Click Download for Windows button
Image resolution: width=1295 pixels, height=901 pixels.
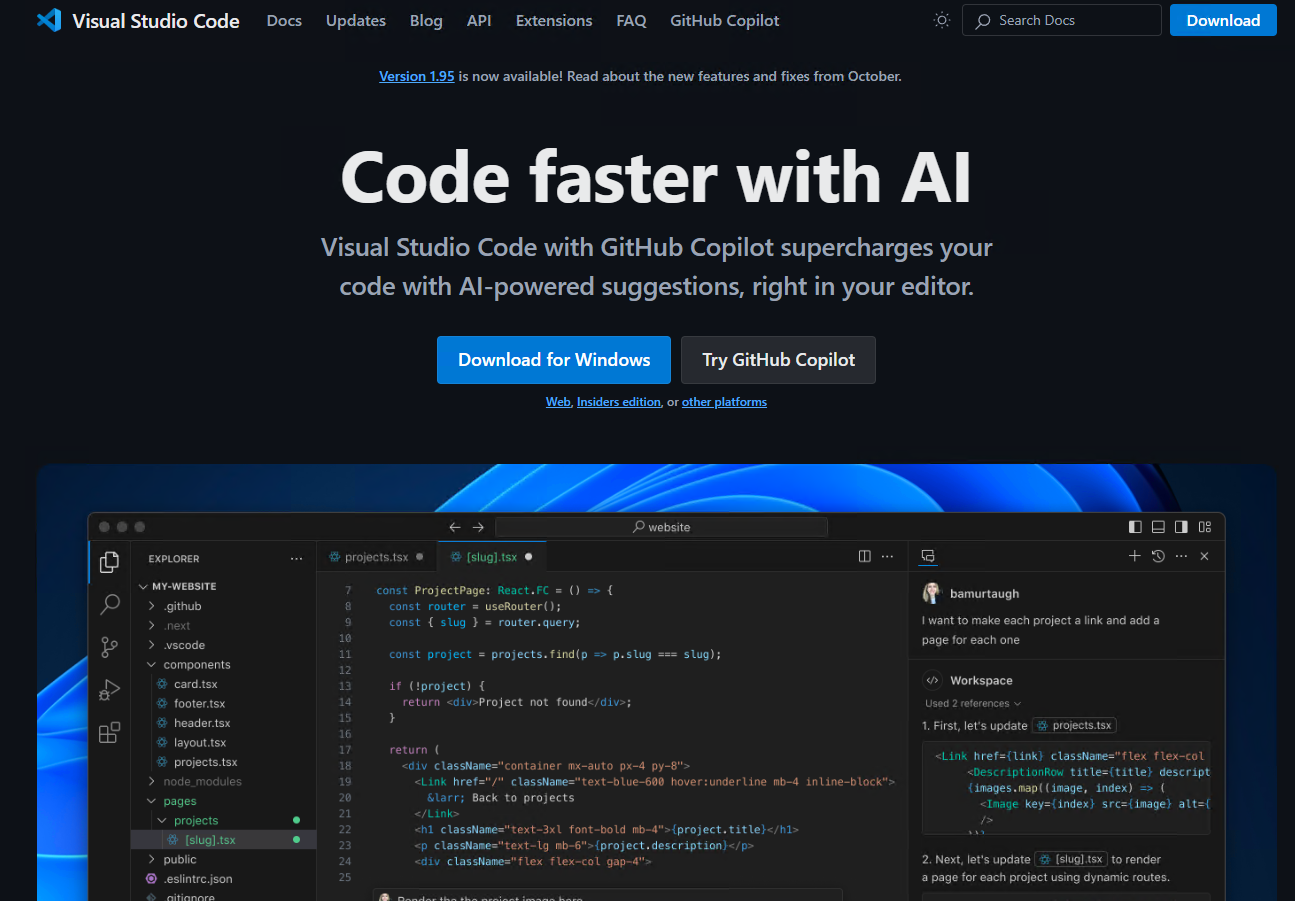coord(554,360)
